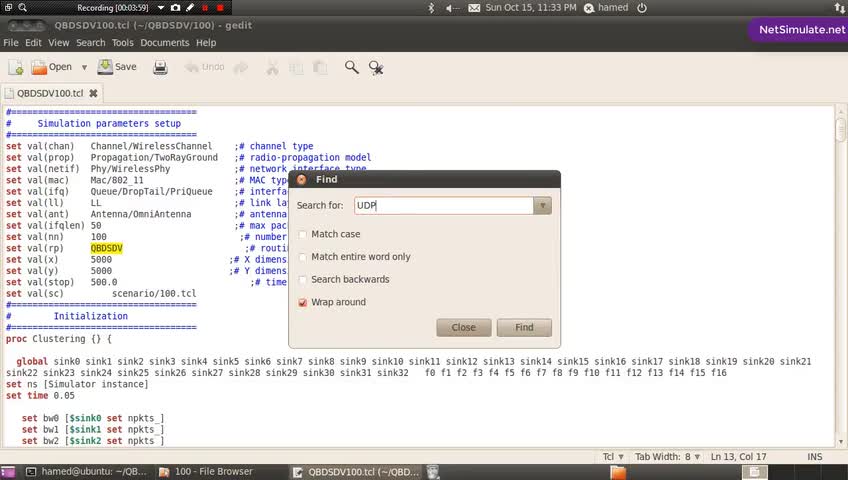
Task: Click 'Channel/WirelessChannel' in the code
Action: (x=151, y=146)
